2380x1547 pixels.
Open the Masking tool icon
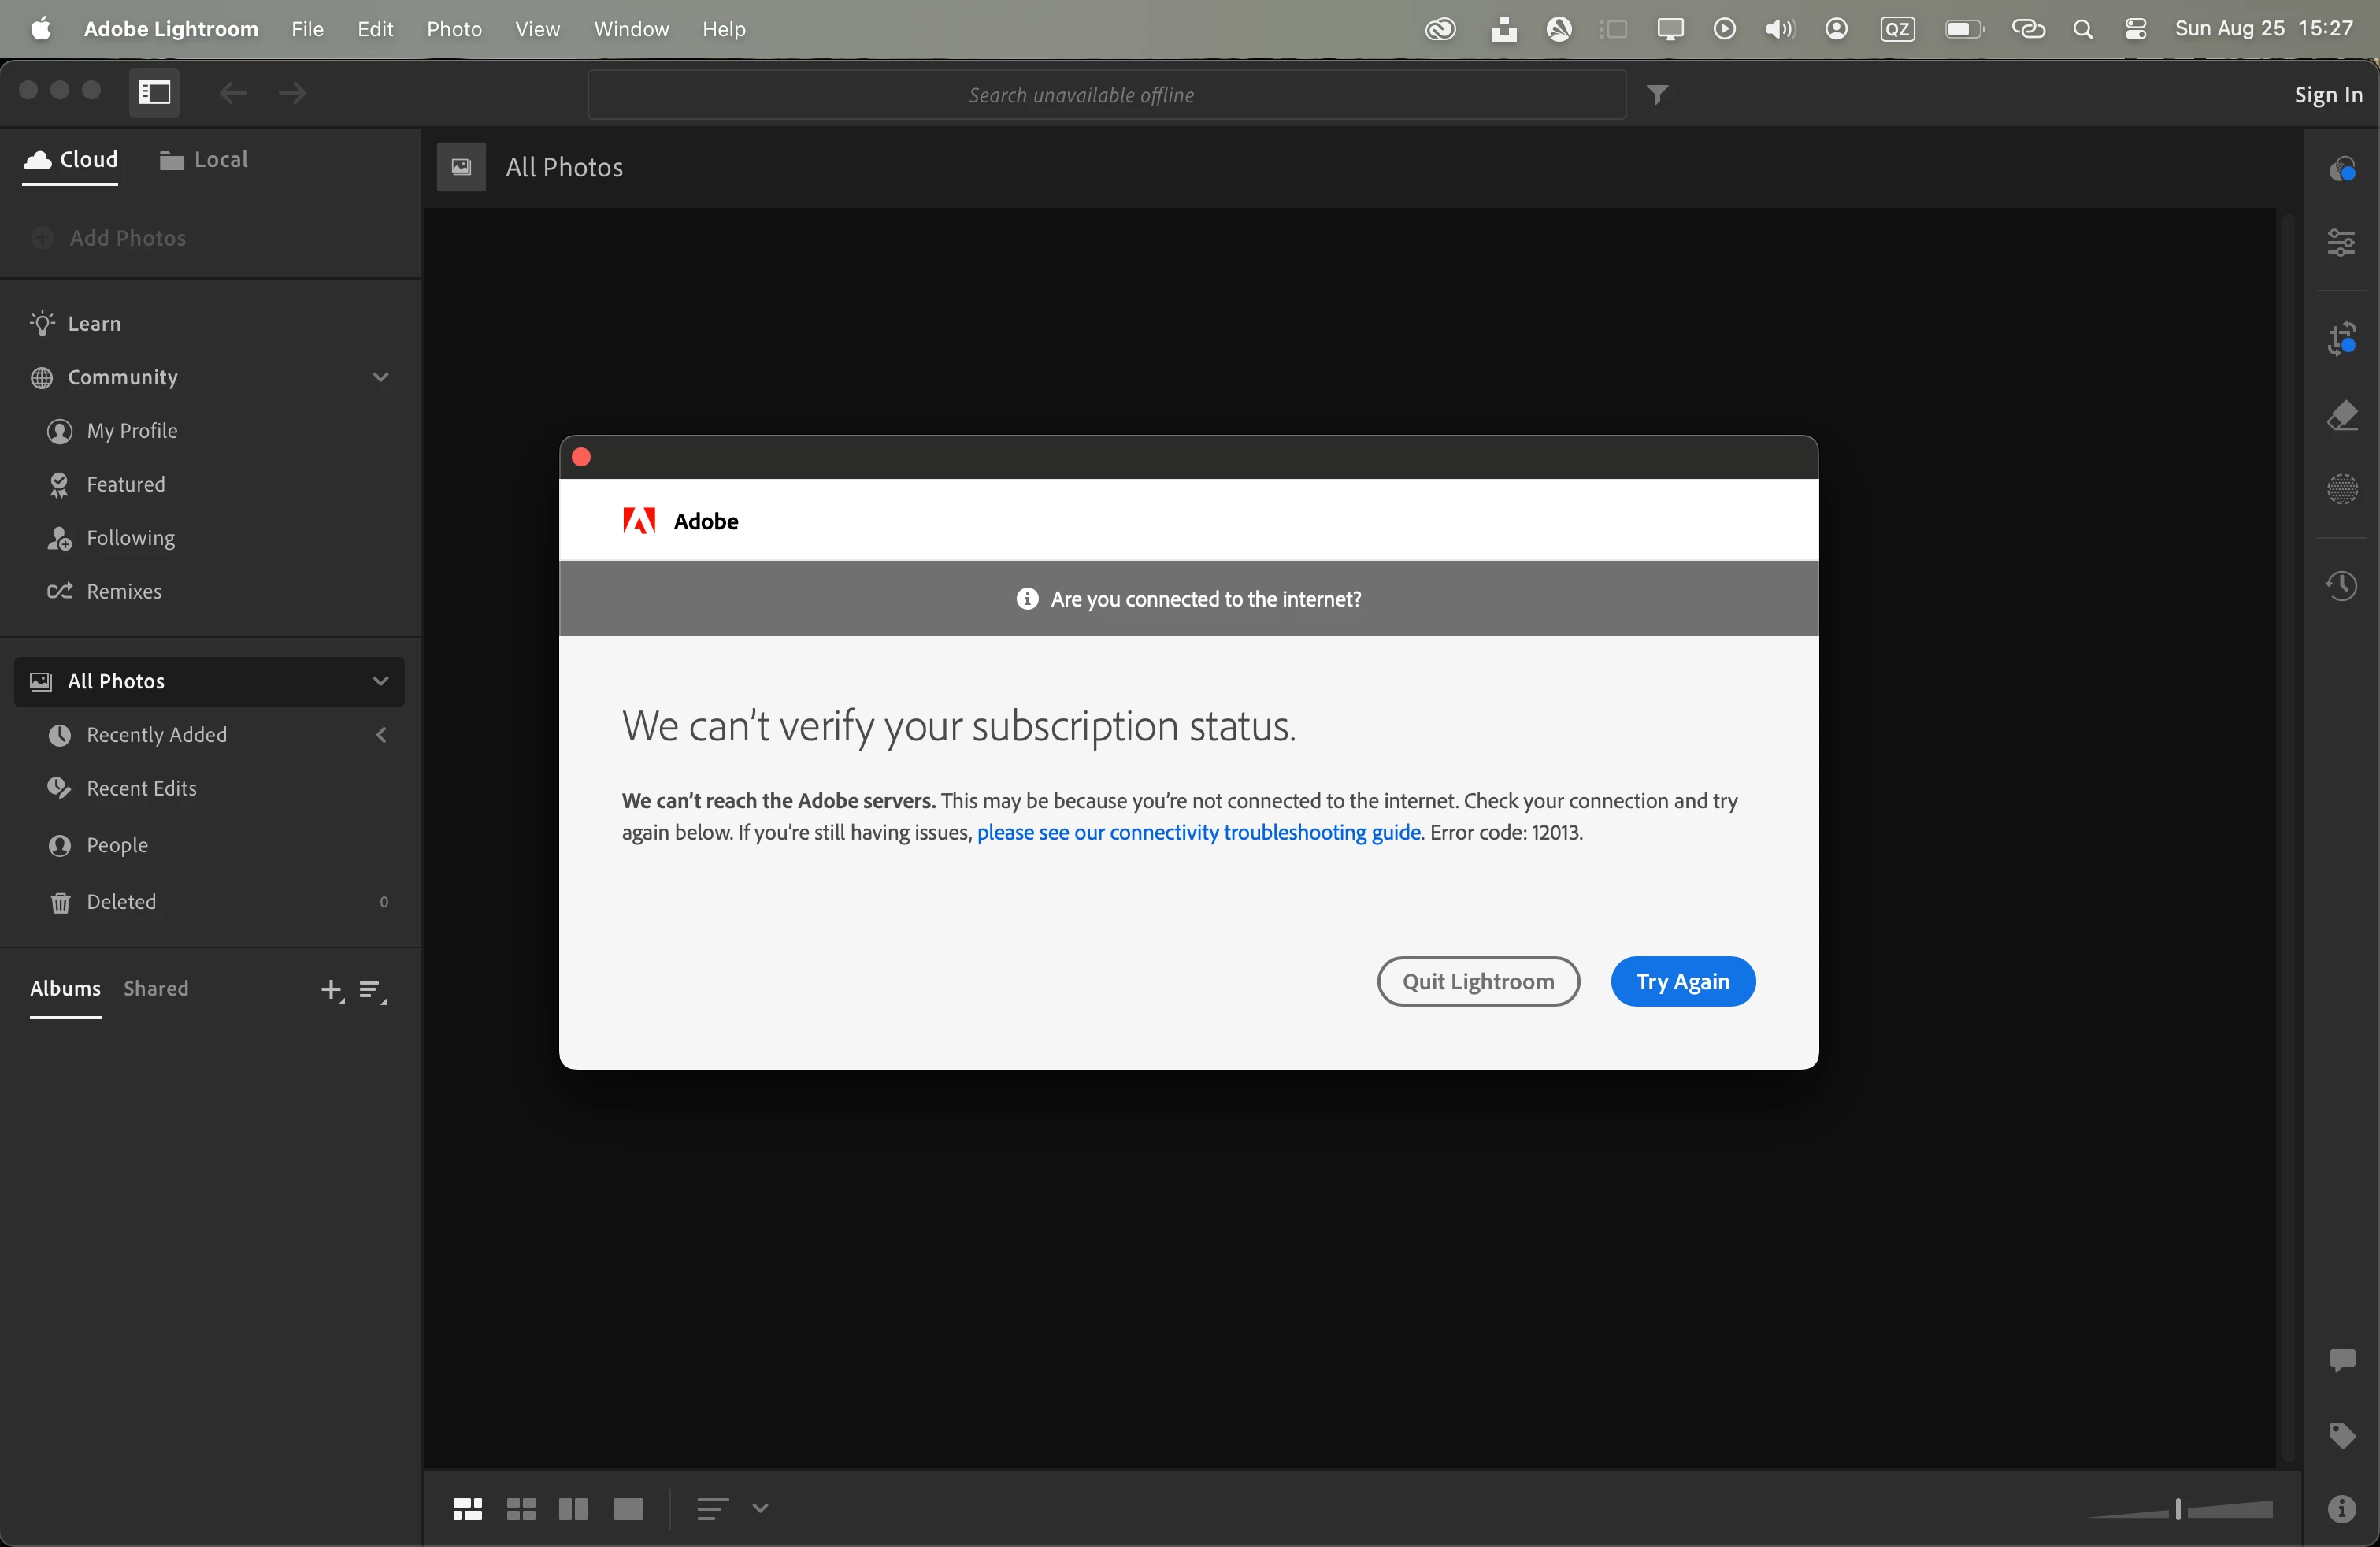click(2341, 490)
